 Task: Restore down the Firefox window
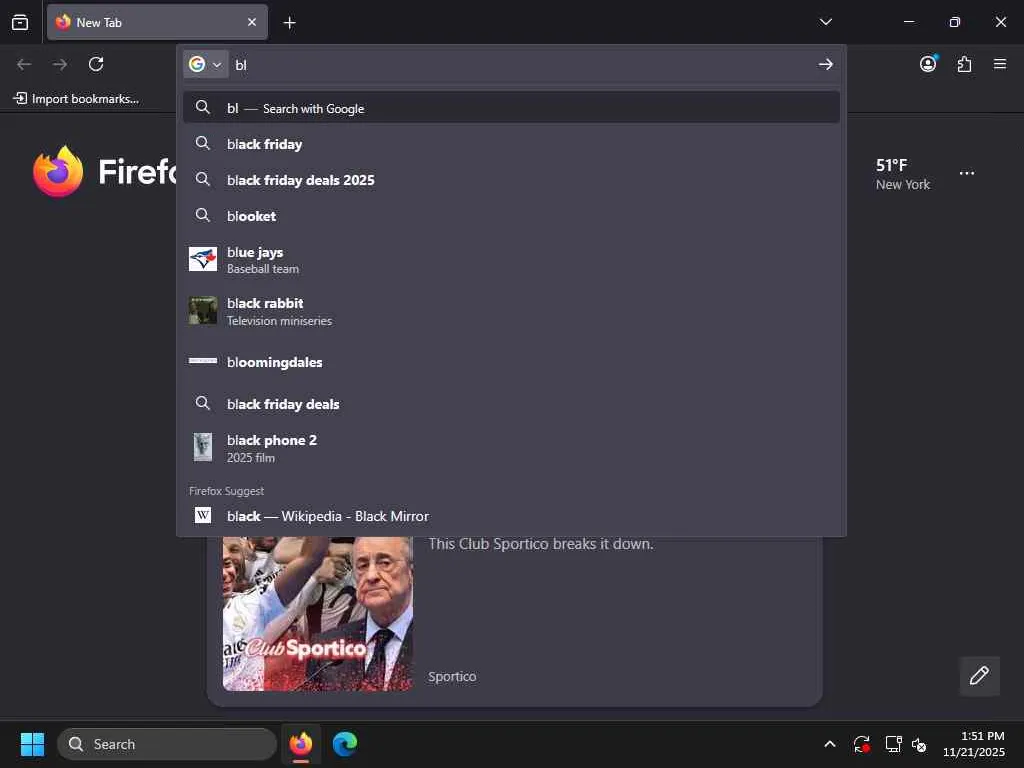pos(955,22)
